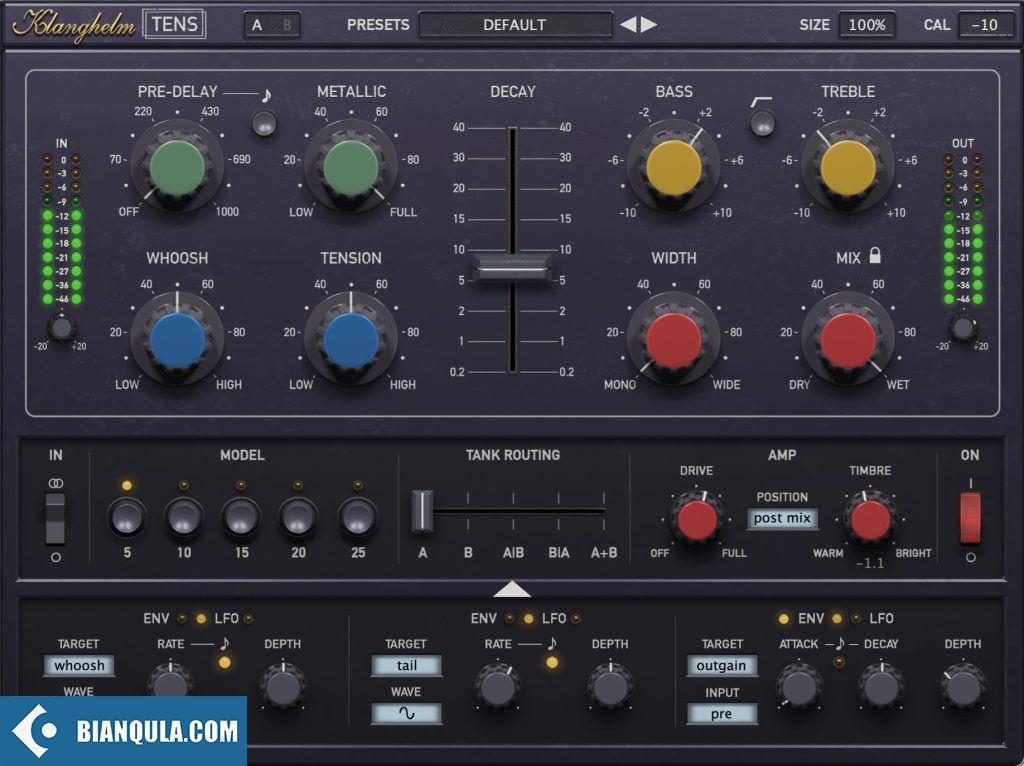Click the MIX lock icon
Screen dimensions: 1024x766
[875, 255]
